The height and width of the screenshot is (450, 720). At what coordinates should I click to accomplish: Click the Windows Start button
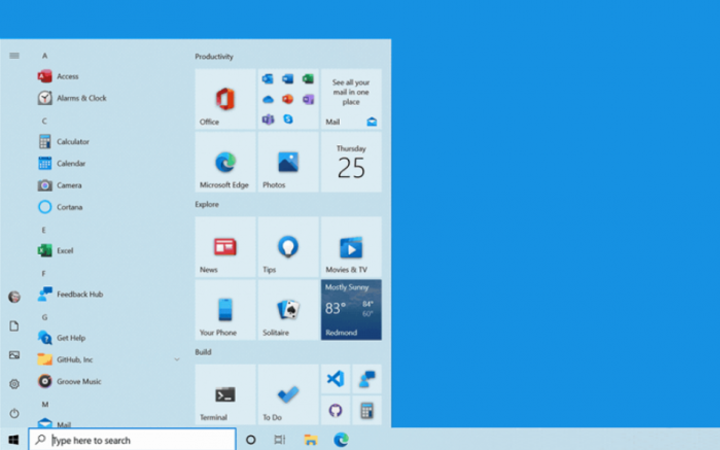[14, 439]
